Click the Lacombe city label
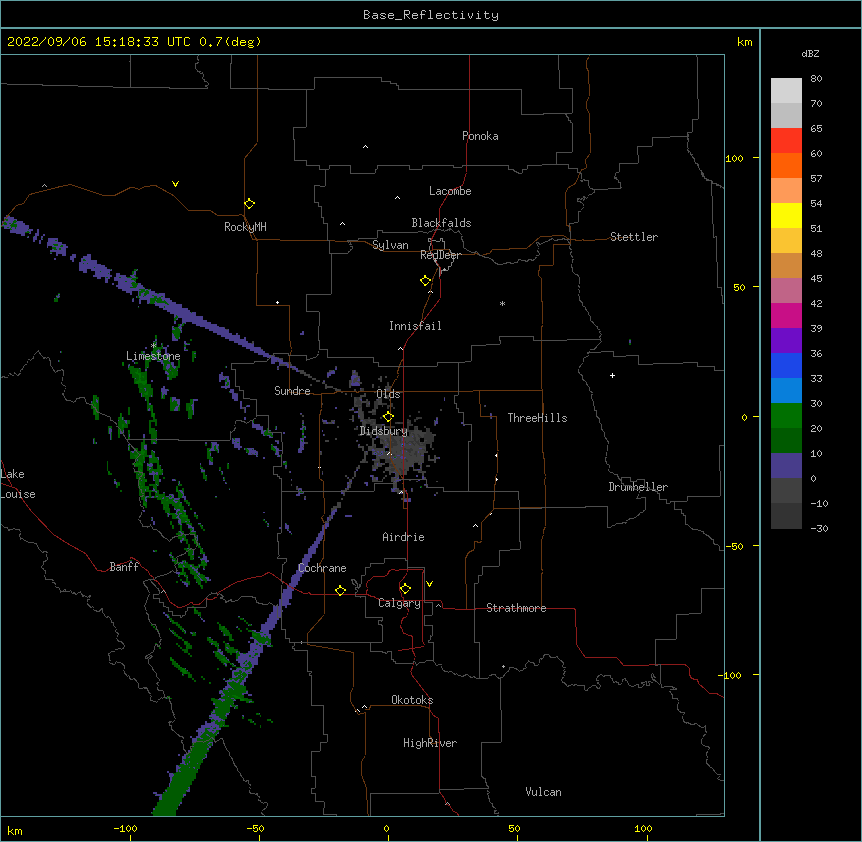The width and height of the screenshot is (862, 842). (x=450, y=191)
